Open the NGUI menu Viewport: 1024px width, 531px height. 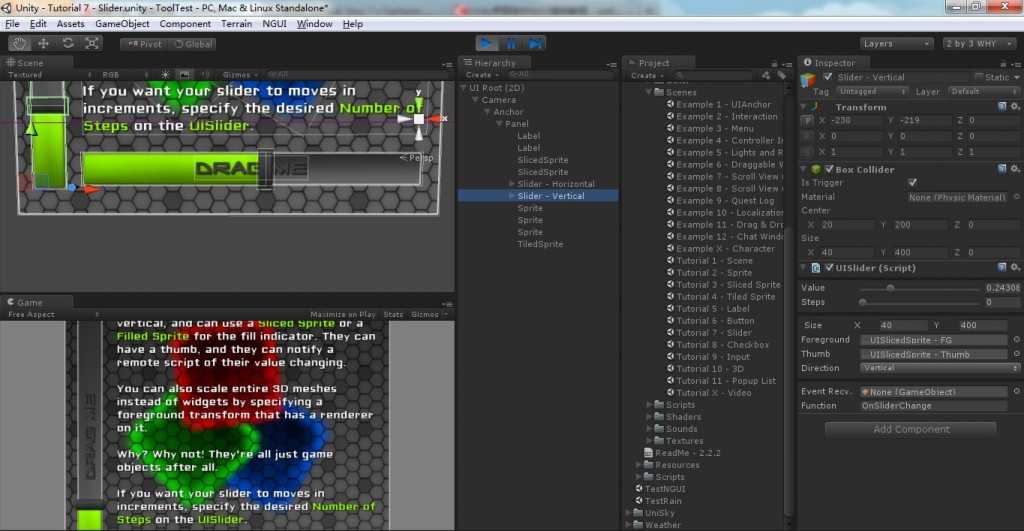[x=274, y=24]
